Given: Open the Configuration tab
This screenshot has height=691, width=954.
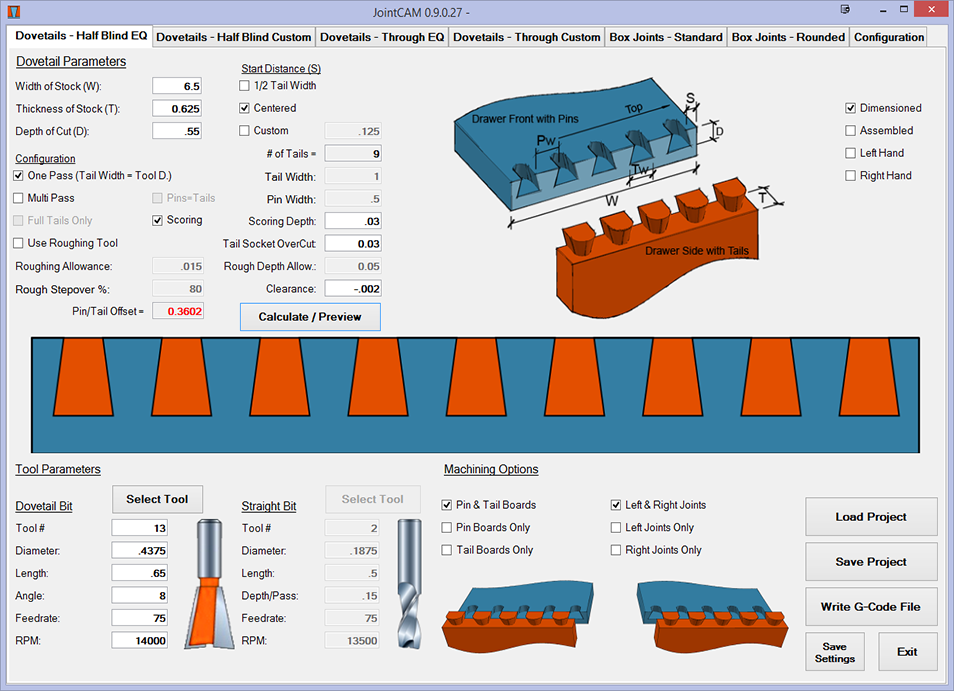Looking at the screenshot, I should [x=888, y=37].
